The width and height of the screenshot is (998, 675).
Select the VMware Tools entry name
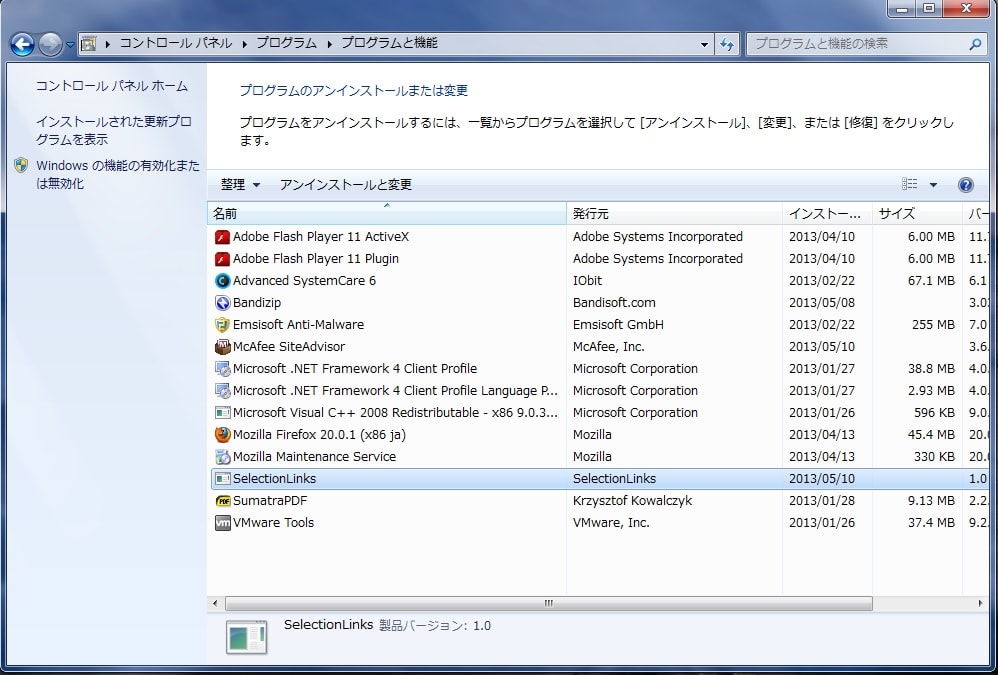[273, 522]
